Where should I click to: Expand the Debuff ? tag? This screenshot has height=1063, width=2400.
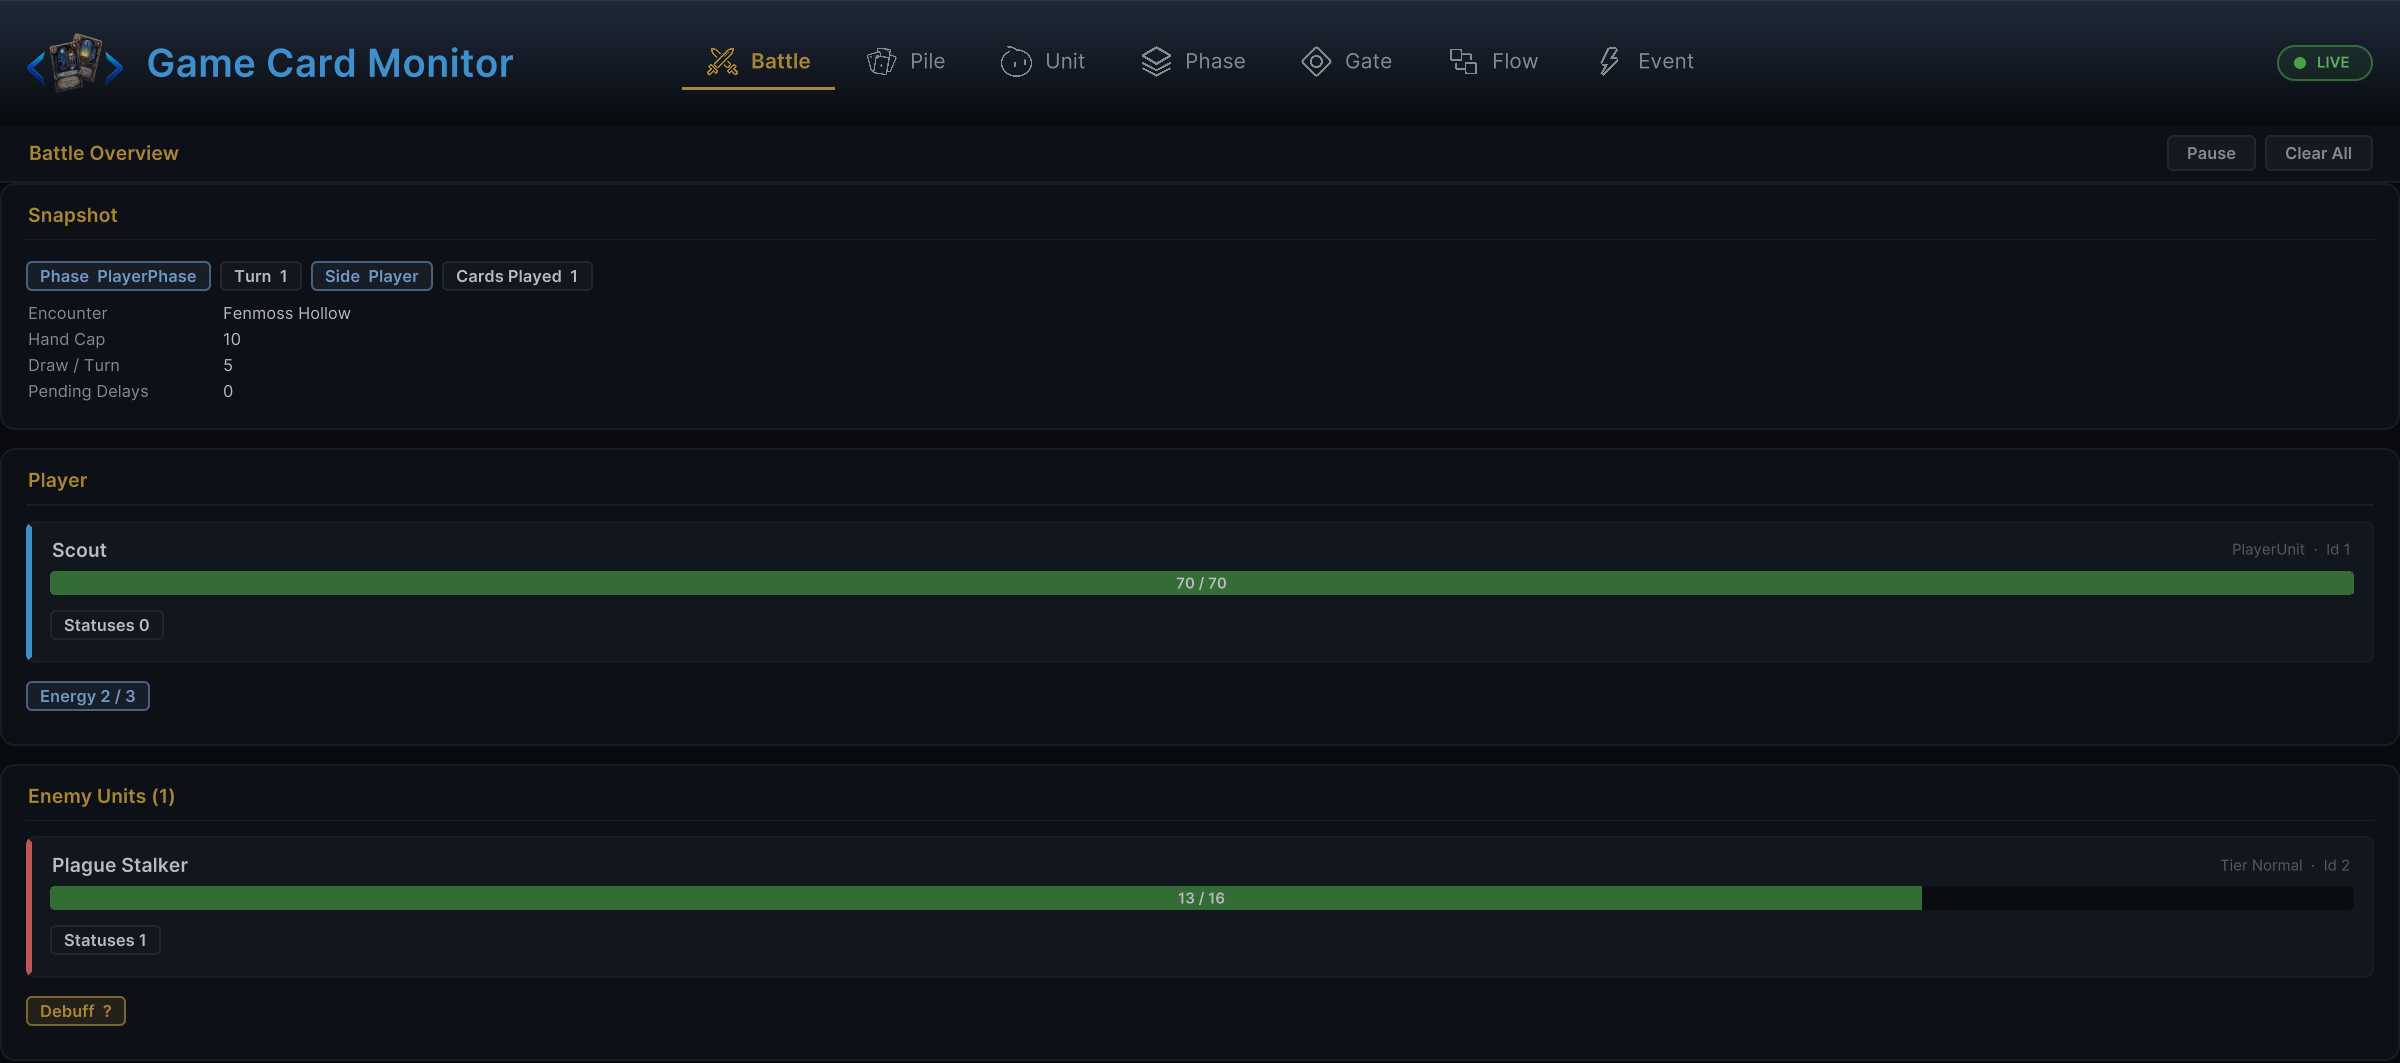(x=76, y=1011)
